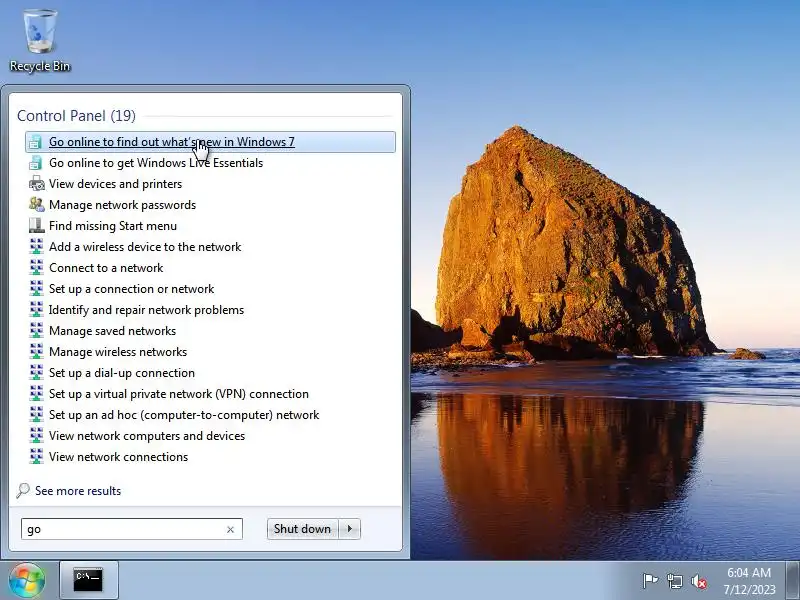The height and width of the screenshot is (600, 800).
Task: Click the icon beside 'Go online to find out what's new'
Action: click(36, 142)
